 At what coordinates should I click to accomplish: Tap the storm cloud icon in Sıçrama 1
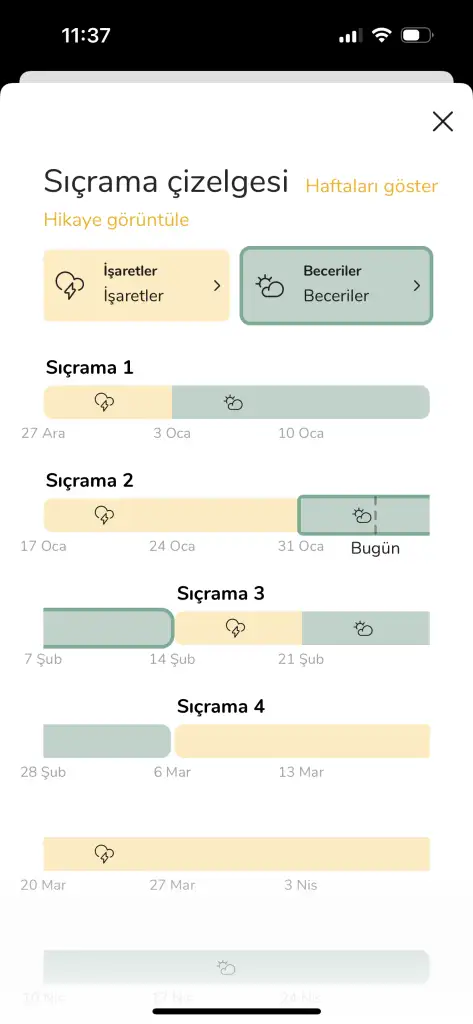point(104,402)
